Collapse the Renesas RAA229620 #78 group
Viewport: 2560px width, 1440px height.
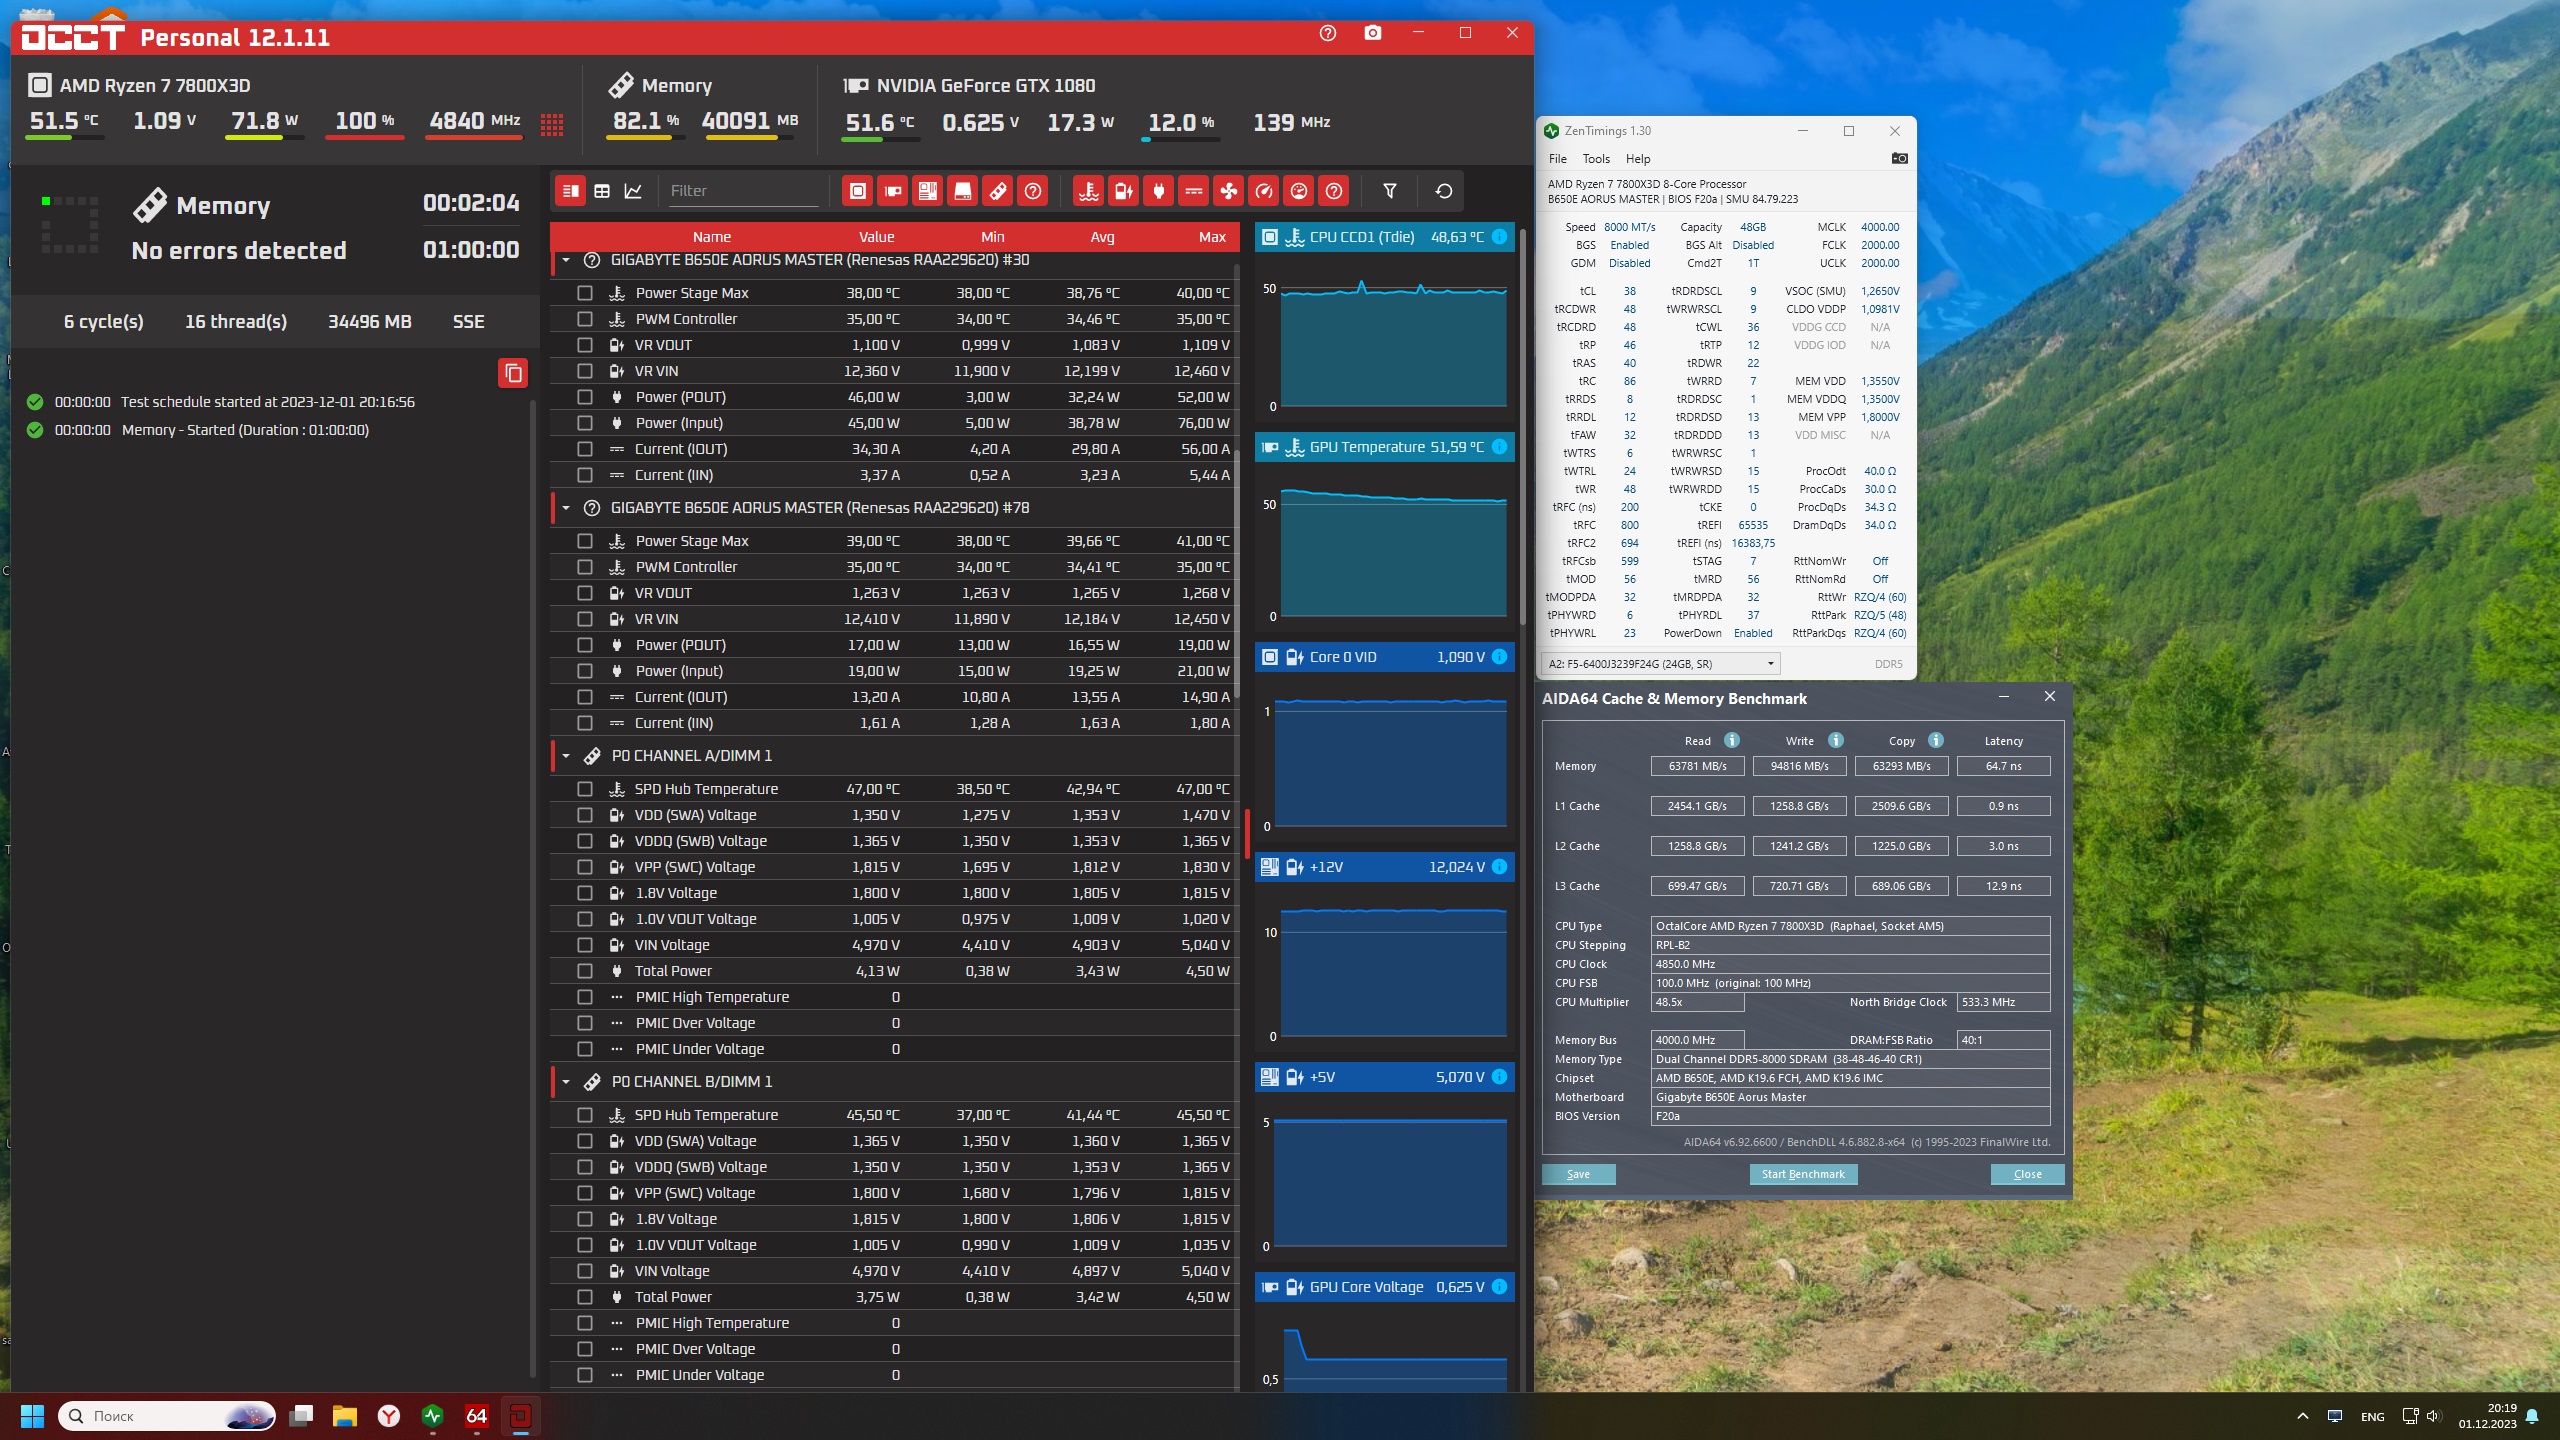(x=566, y=508)
